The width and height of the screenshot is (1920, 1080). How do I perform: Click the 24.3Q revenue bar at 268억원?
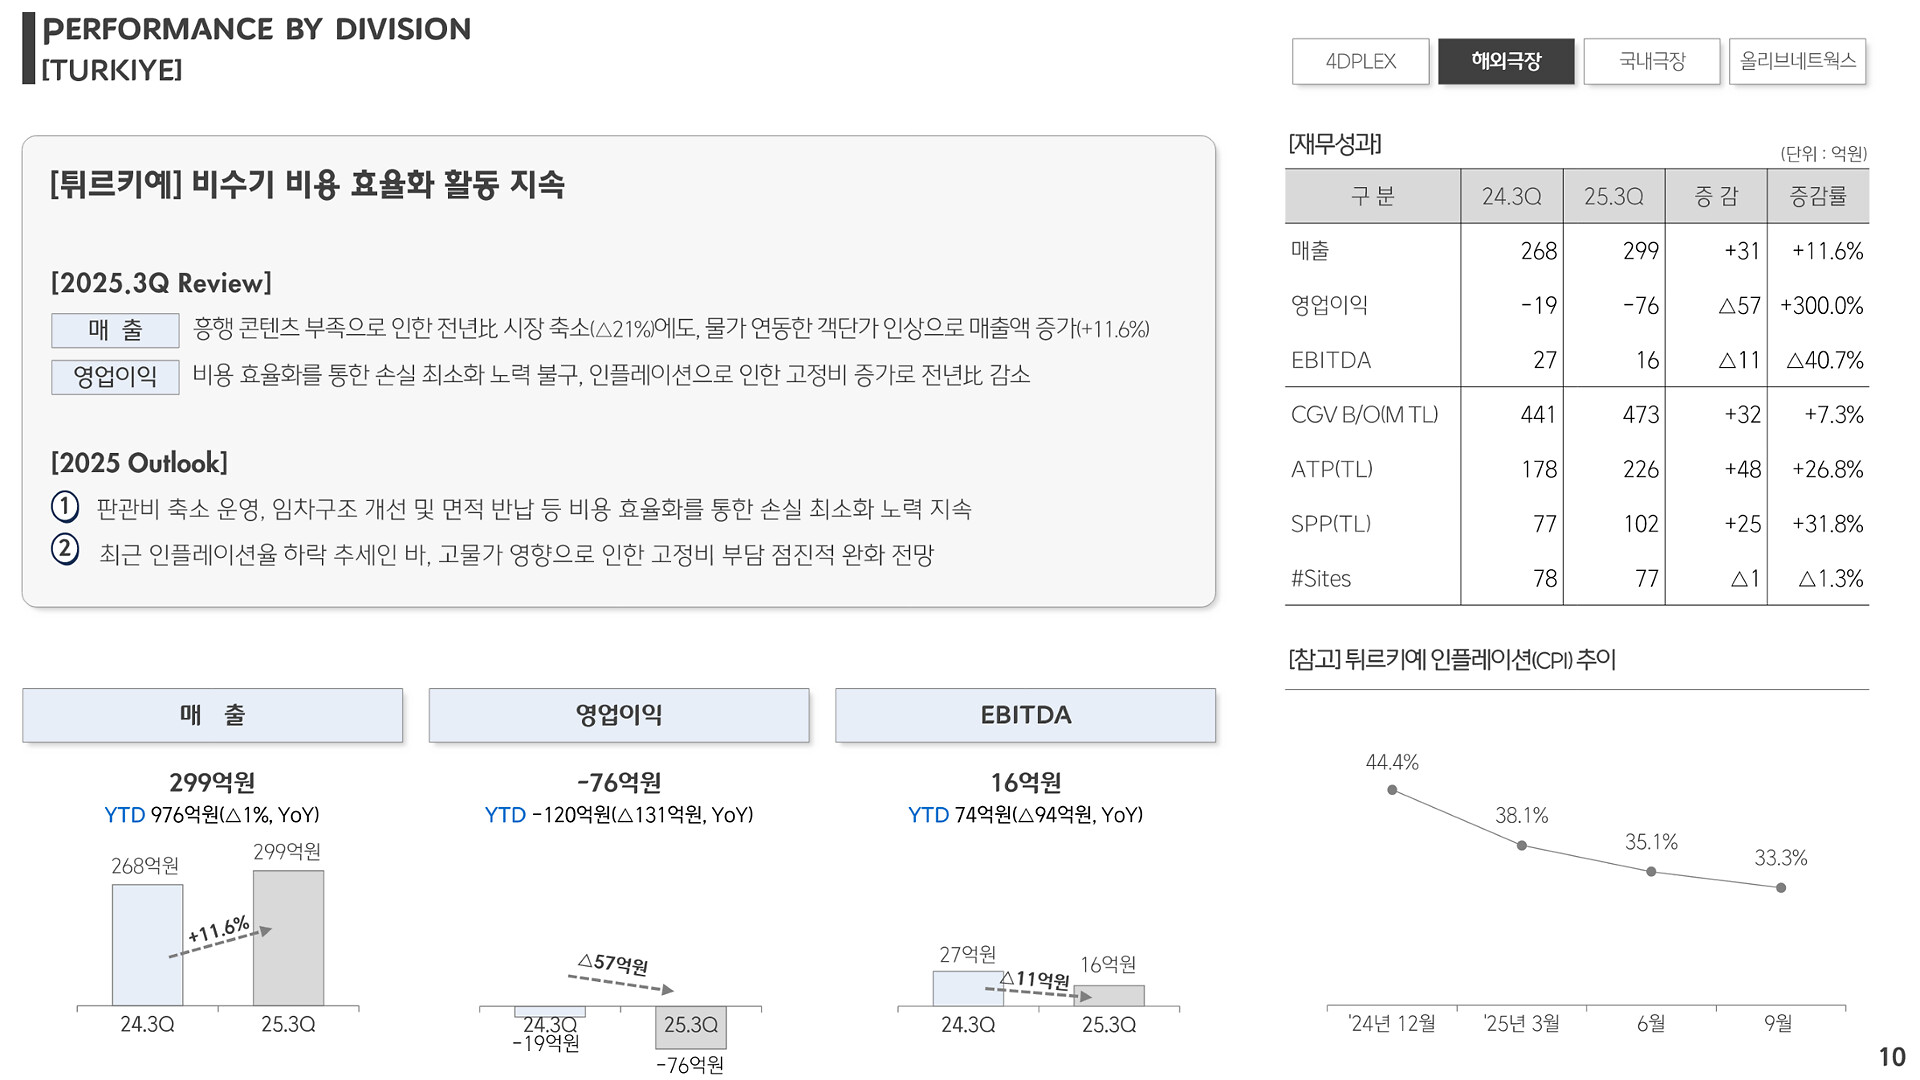(147, 945)
